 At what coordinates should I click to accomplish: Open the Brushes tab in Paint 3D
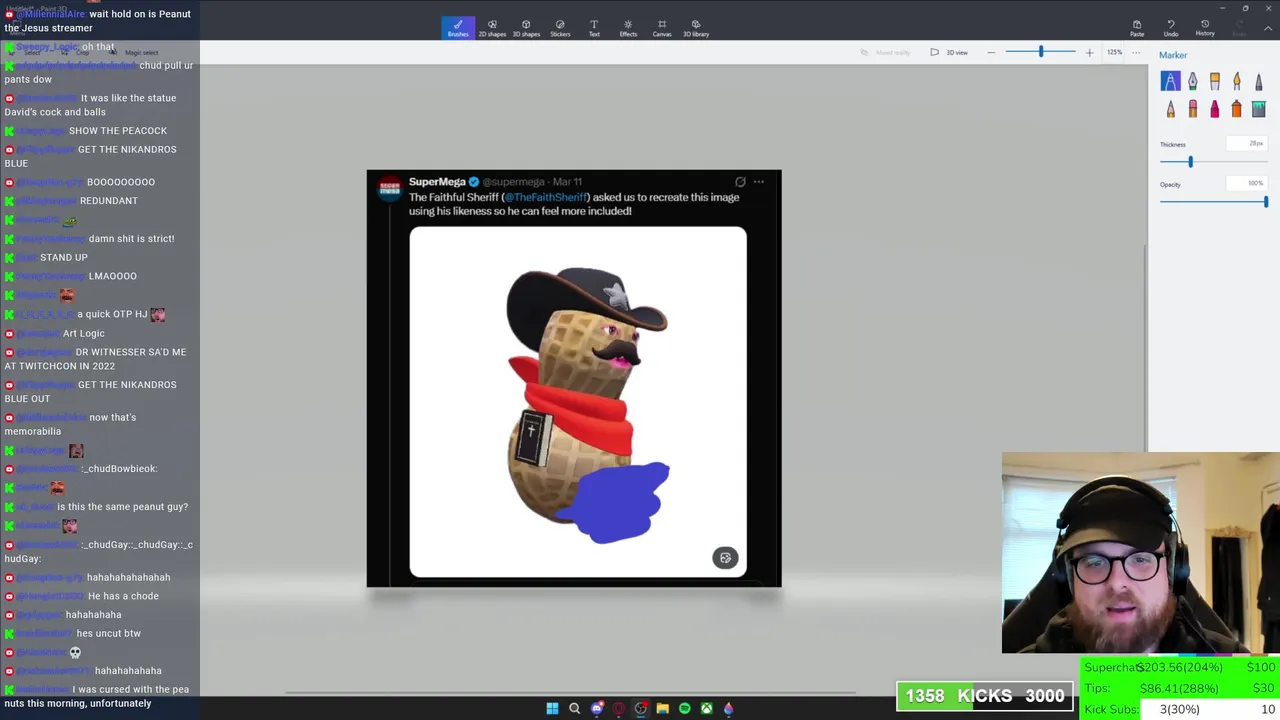[x=458, y=28]
